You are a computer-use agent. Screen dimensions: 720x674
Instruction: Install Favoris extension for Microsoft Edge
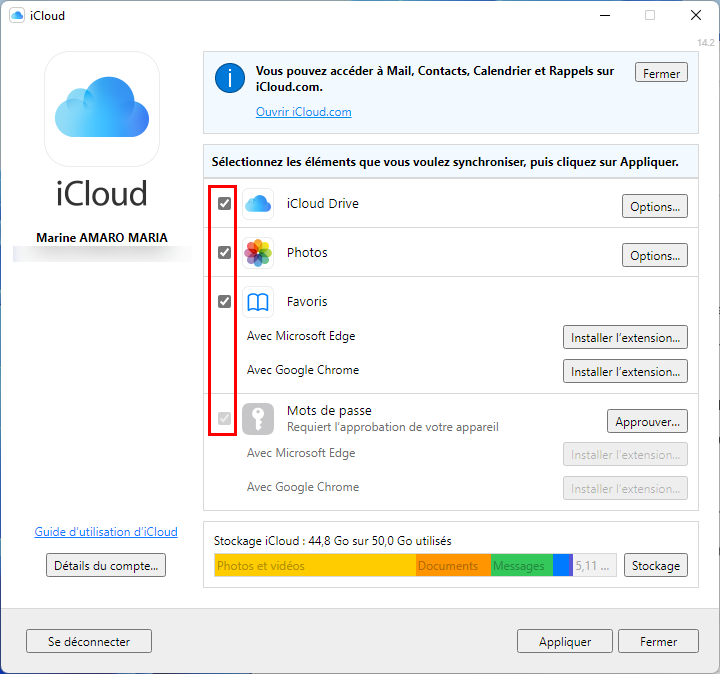coord(625,337)
